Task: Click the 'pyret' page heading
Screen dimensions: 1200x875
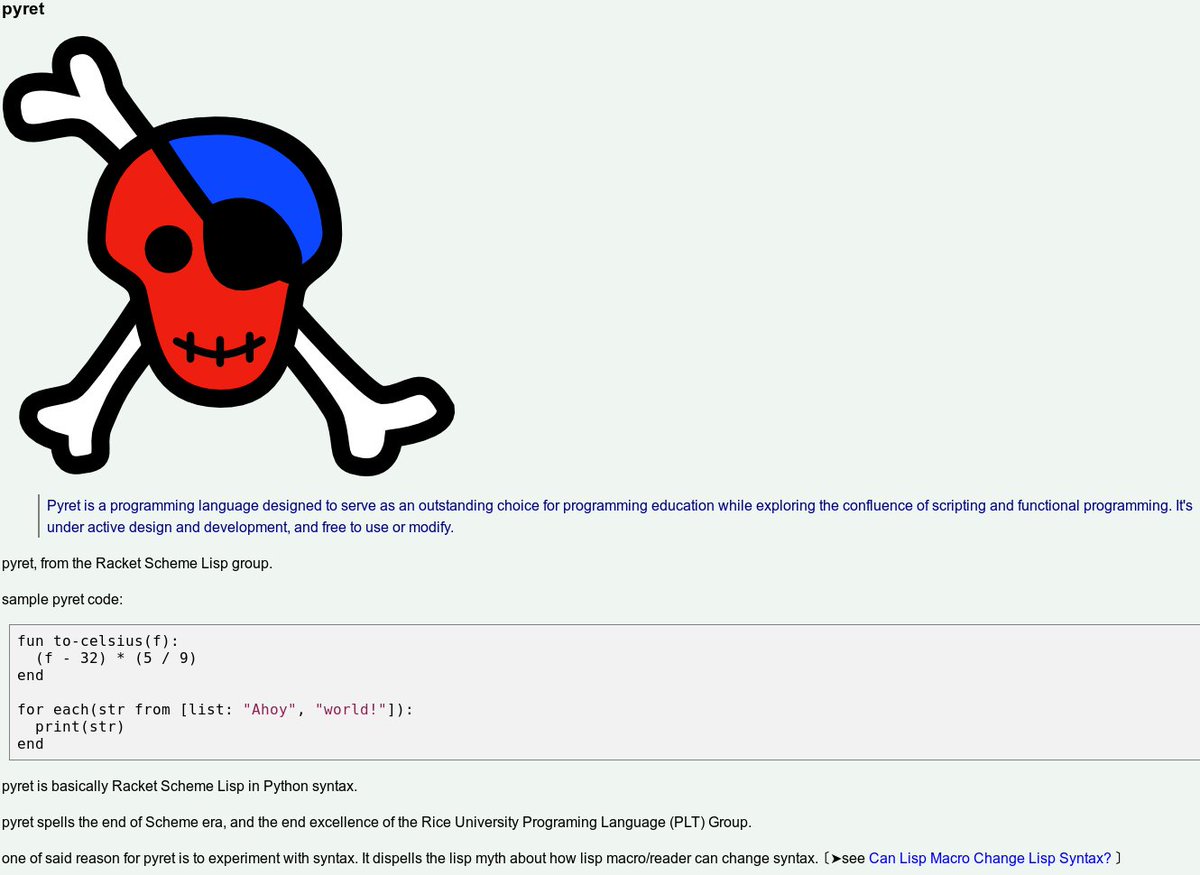Action: click(x=23, y=10)
